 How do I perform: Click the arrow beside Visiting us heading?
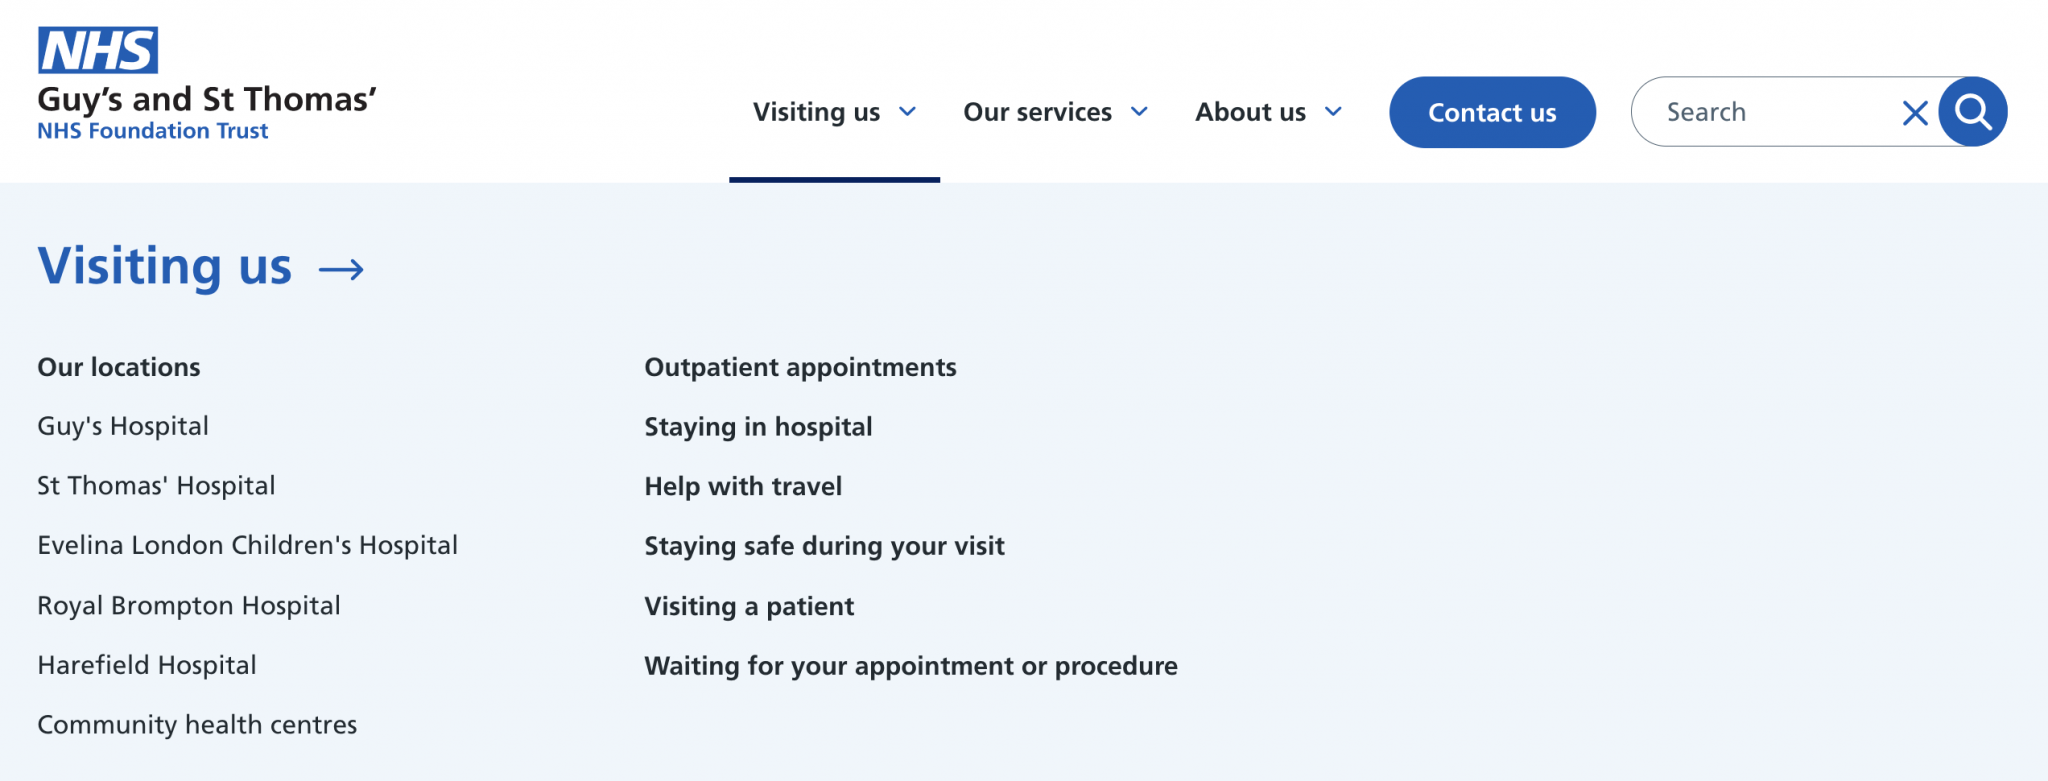pos(341,269)
